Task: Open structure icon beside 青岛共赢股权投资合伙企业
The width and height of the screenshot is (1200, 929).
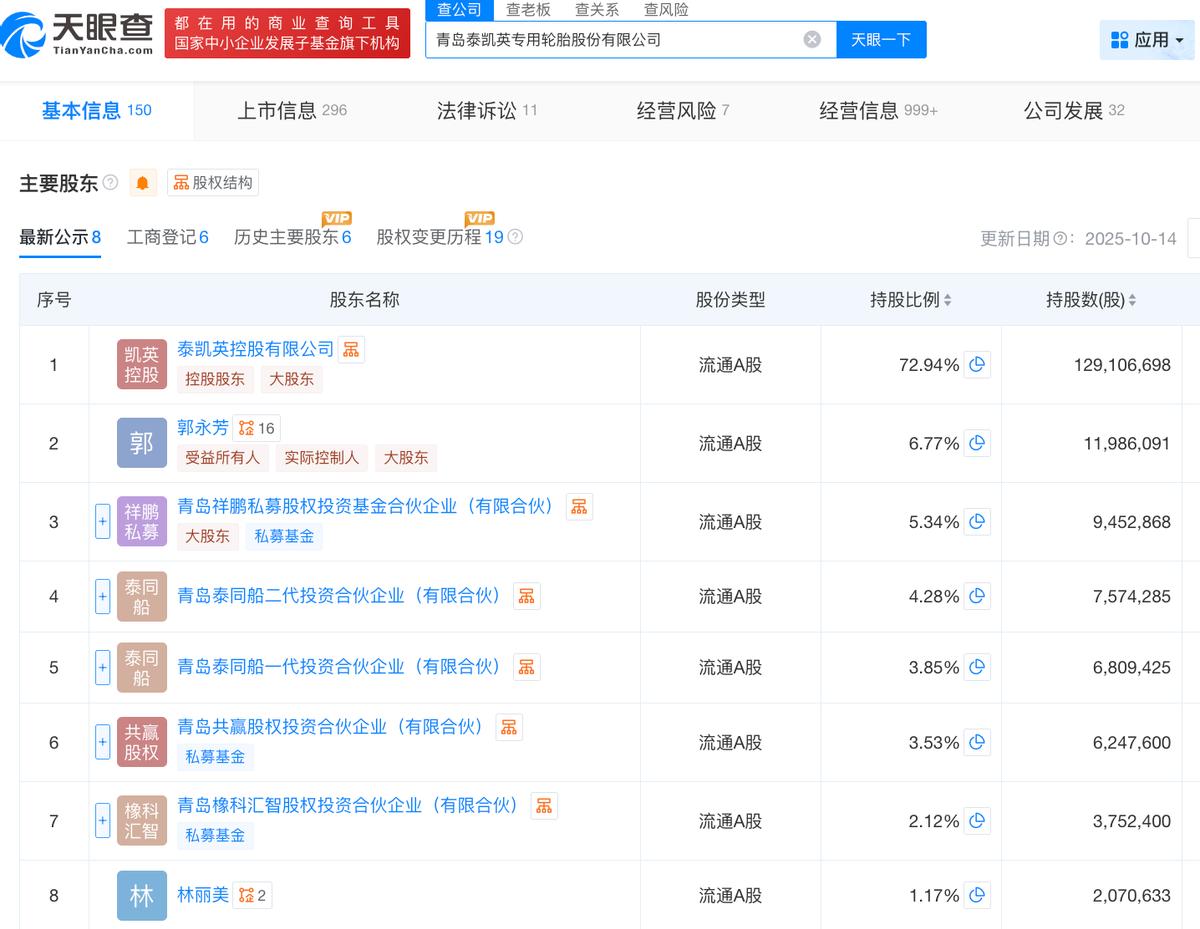Action: pyautogui.click(x=509, y=727)
